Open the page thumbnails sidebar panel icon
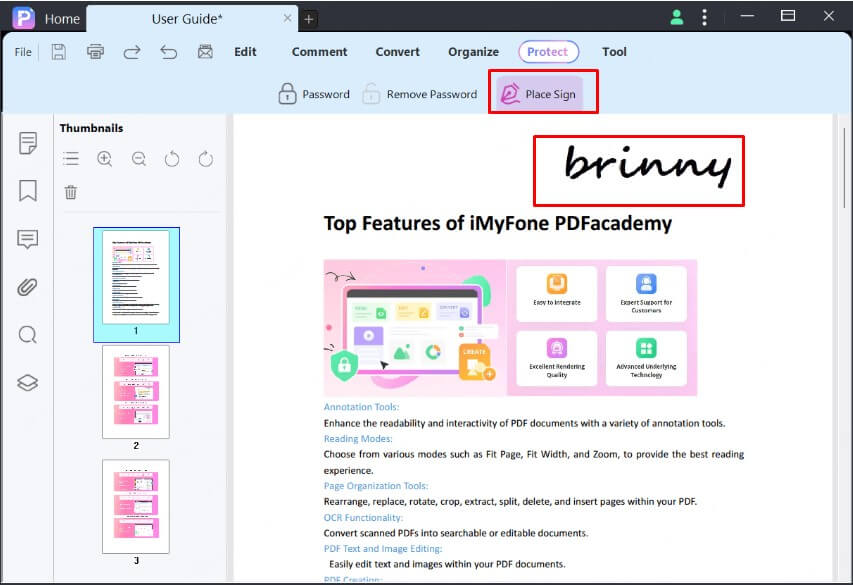The image size is (853, 585). pos(28,143)
